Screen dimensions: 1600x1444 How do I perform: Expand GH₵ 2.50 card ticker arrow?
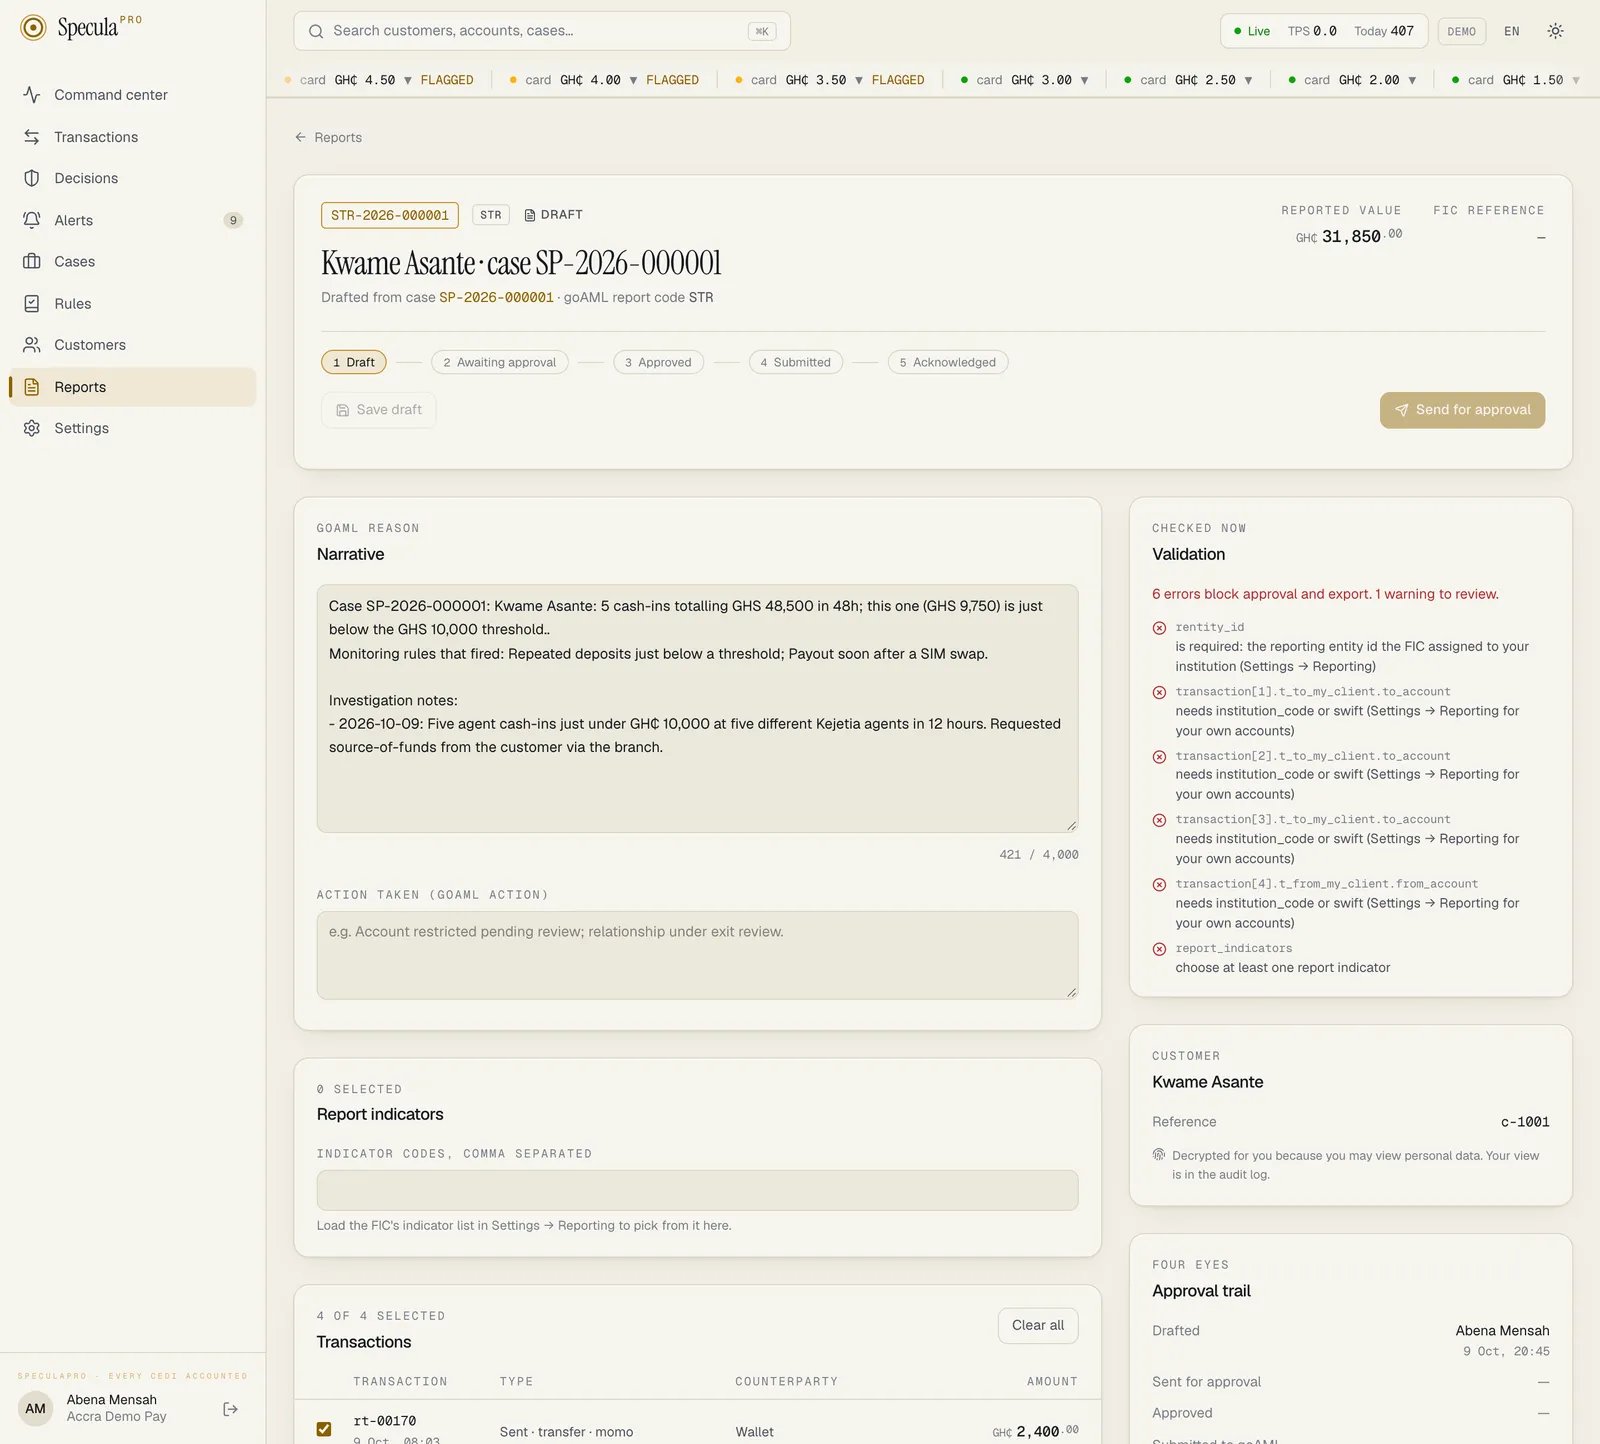[1248, 80]
